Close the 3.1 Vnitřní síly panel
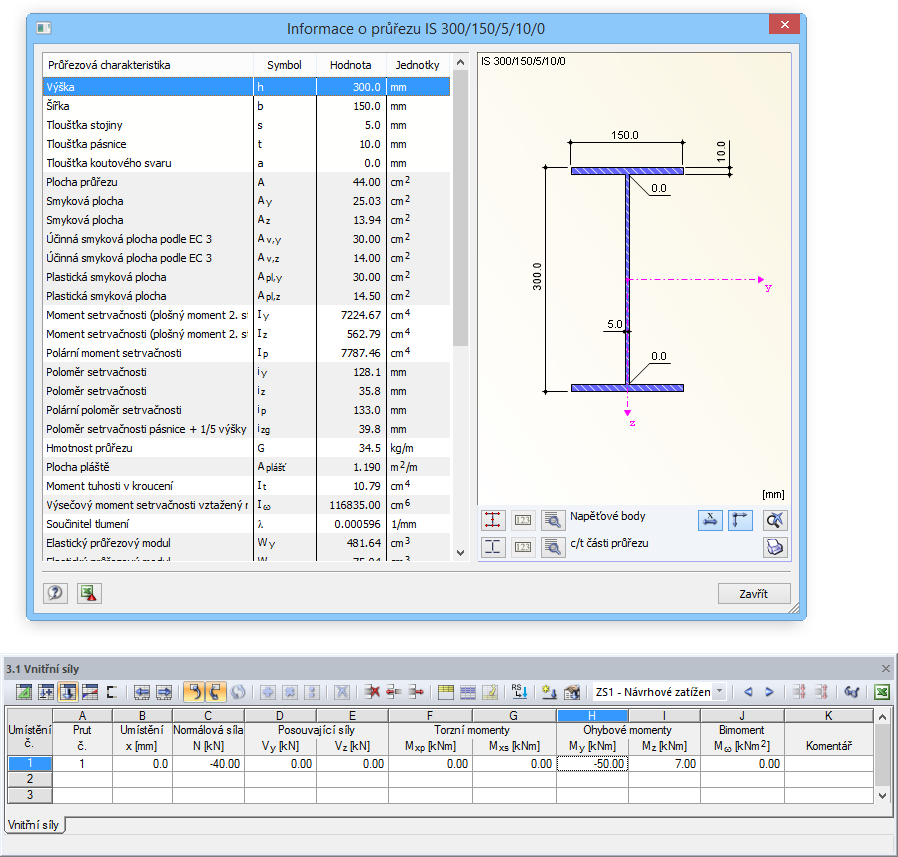Viewport: 898px width, 857px height. coord(885,668)
